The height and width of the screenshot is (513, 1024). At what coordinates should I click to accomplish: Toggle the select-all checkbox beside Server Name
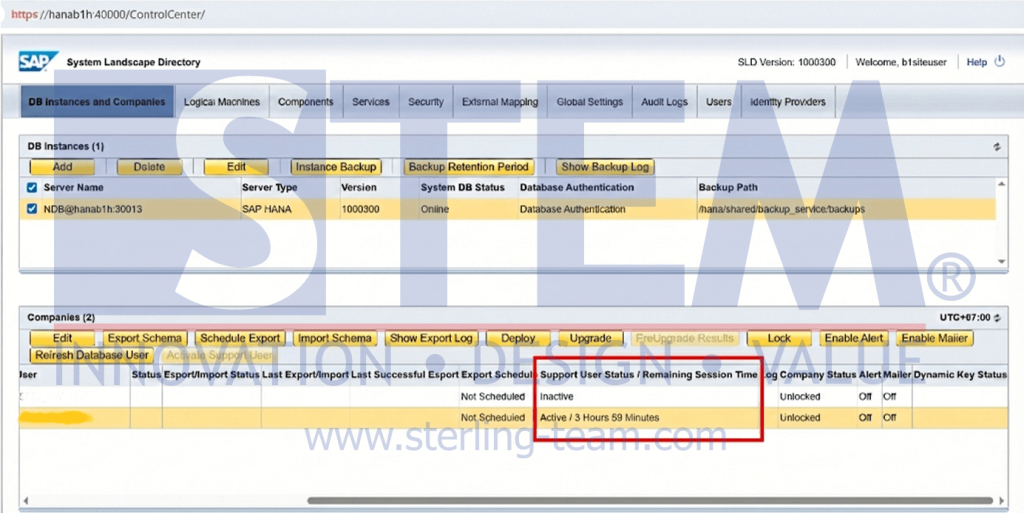[31, 188]
